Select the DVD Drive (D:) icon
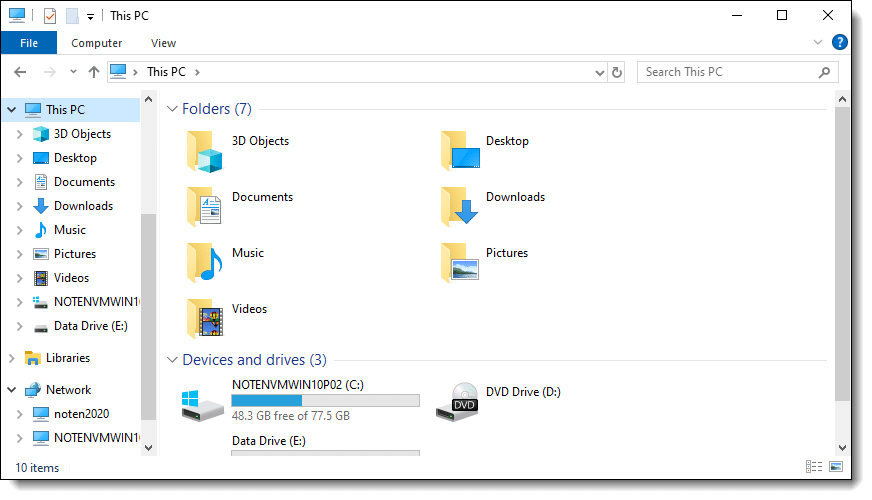872x500 pixels. (x=457, y=402)
